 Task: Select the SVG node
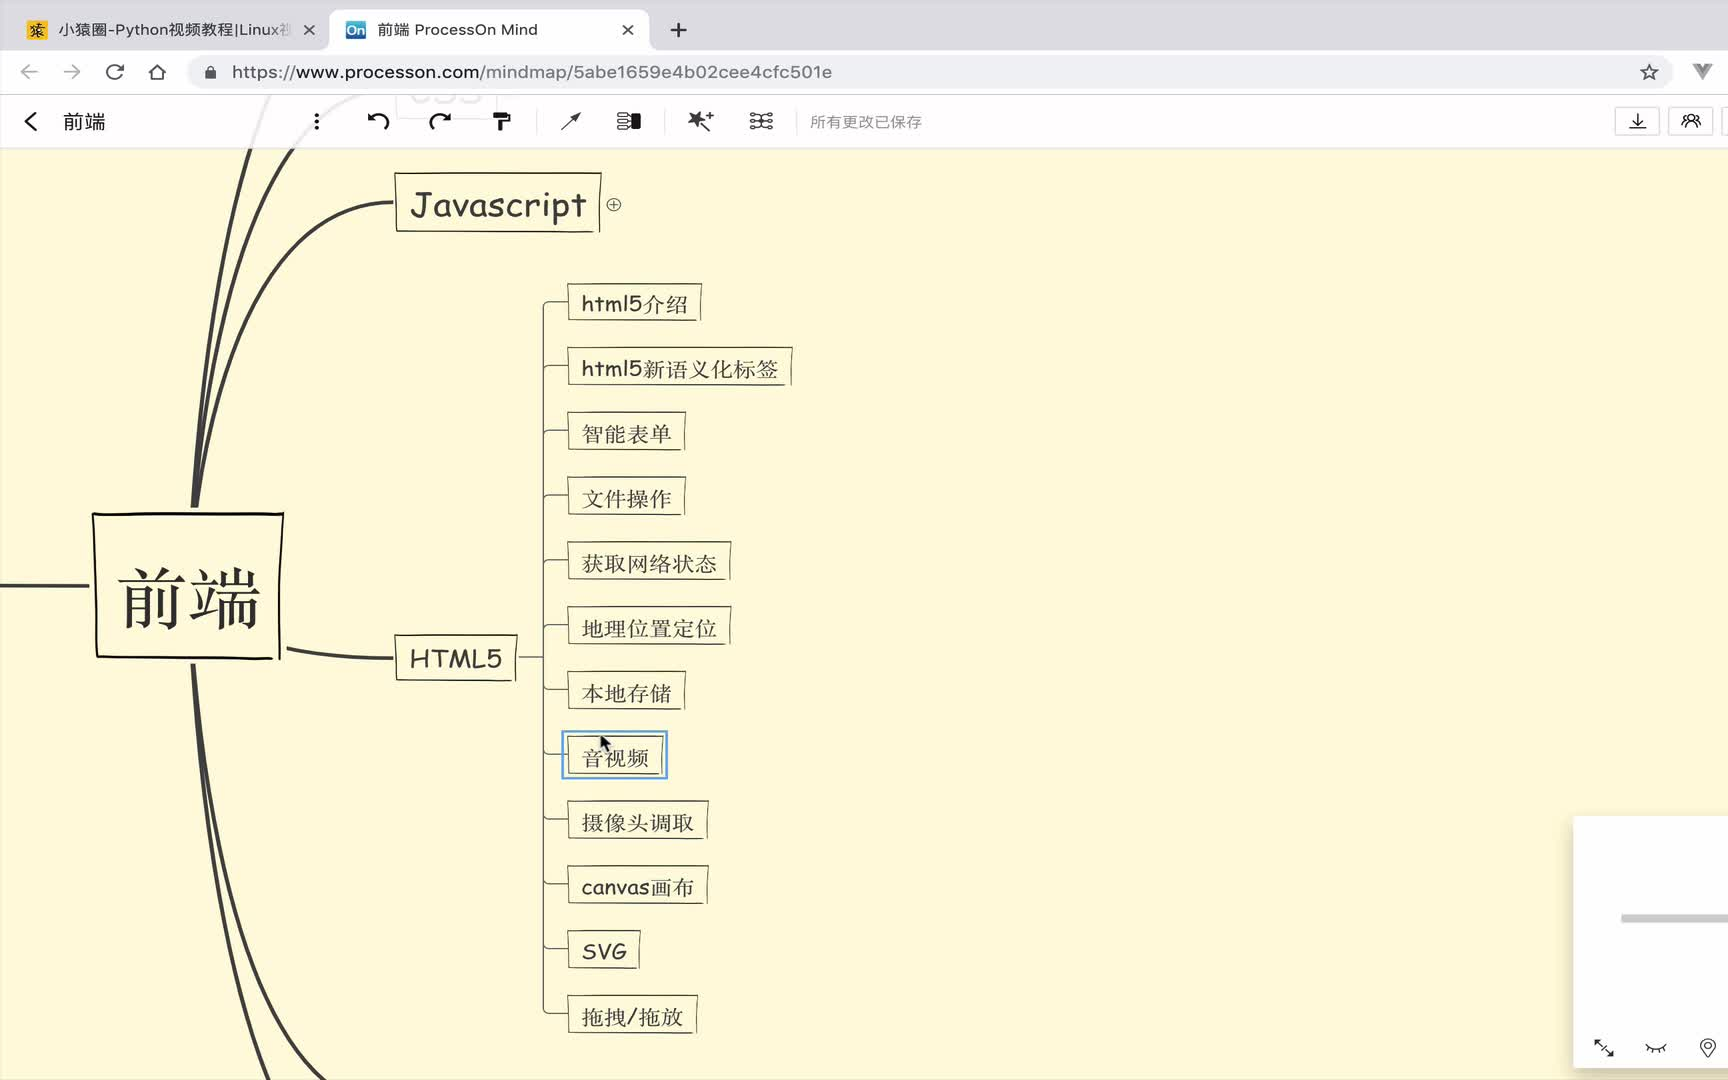[x=604, y=951]
